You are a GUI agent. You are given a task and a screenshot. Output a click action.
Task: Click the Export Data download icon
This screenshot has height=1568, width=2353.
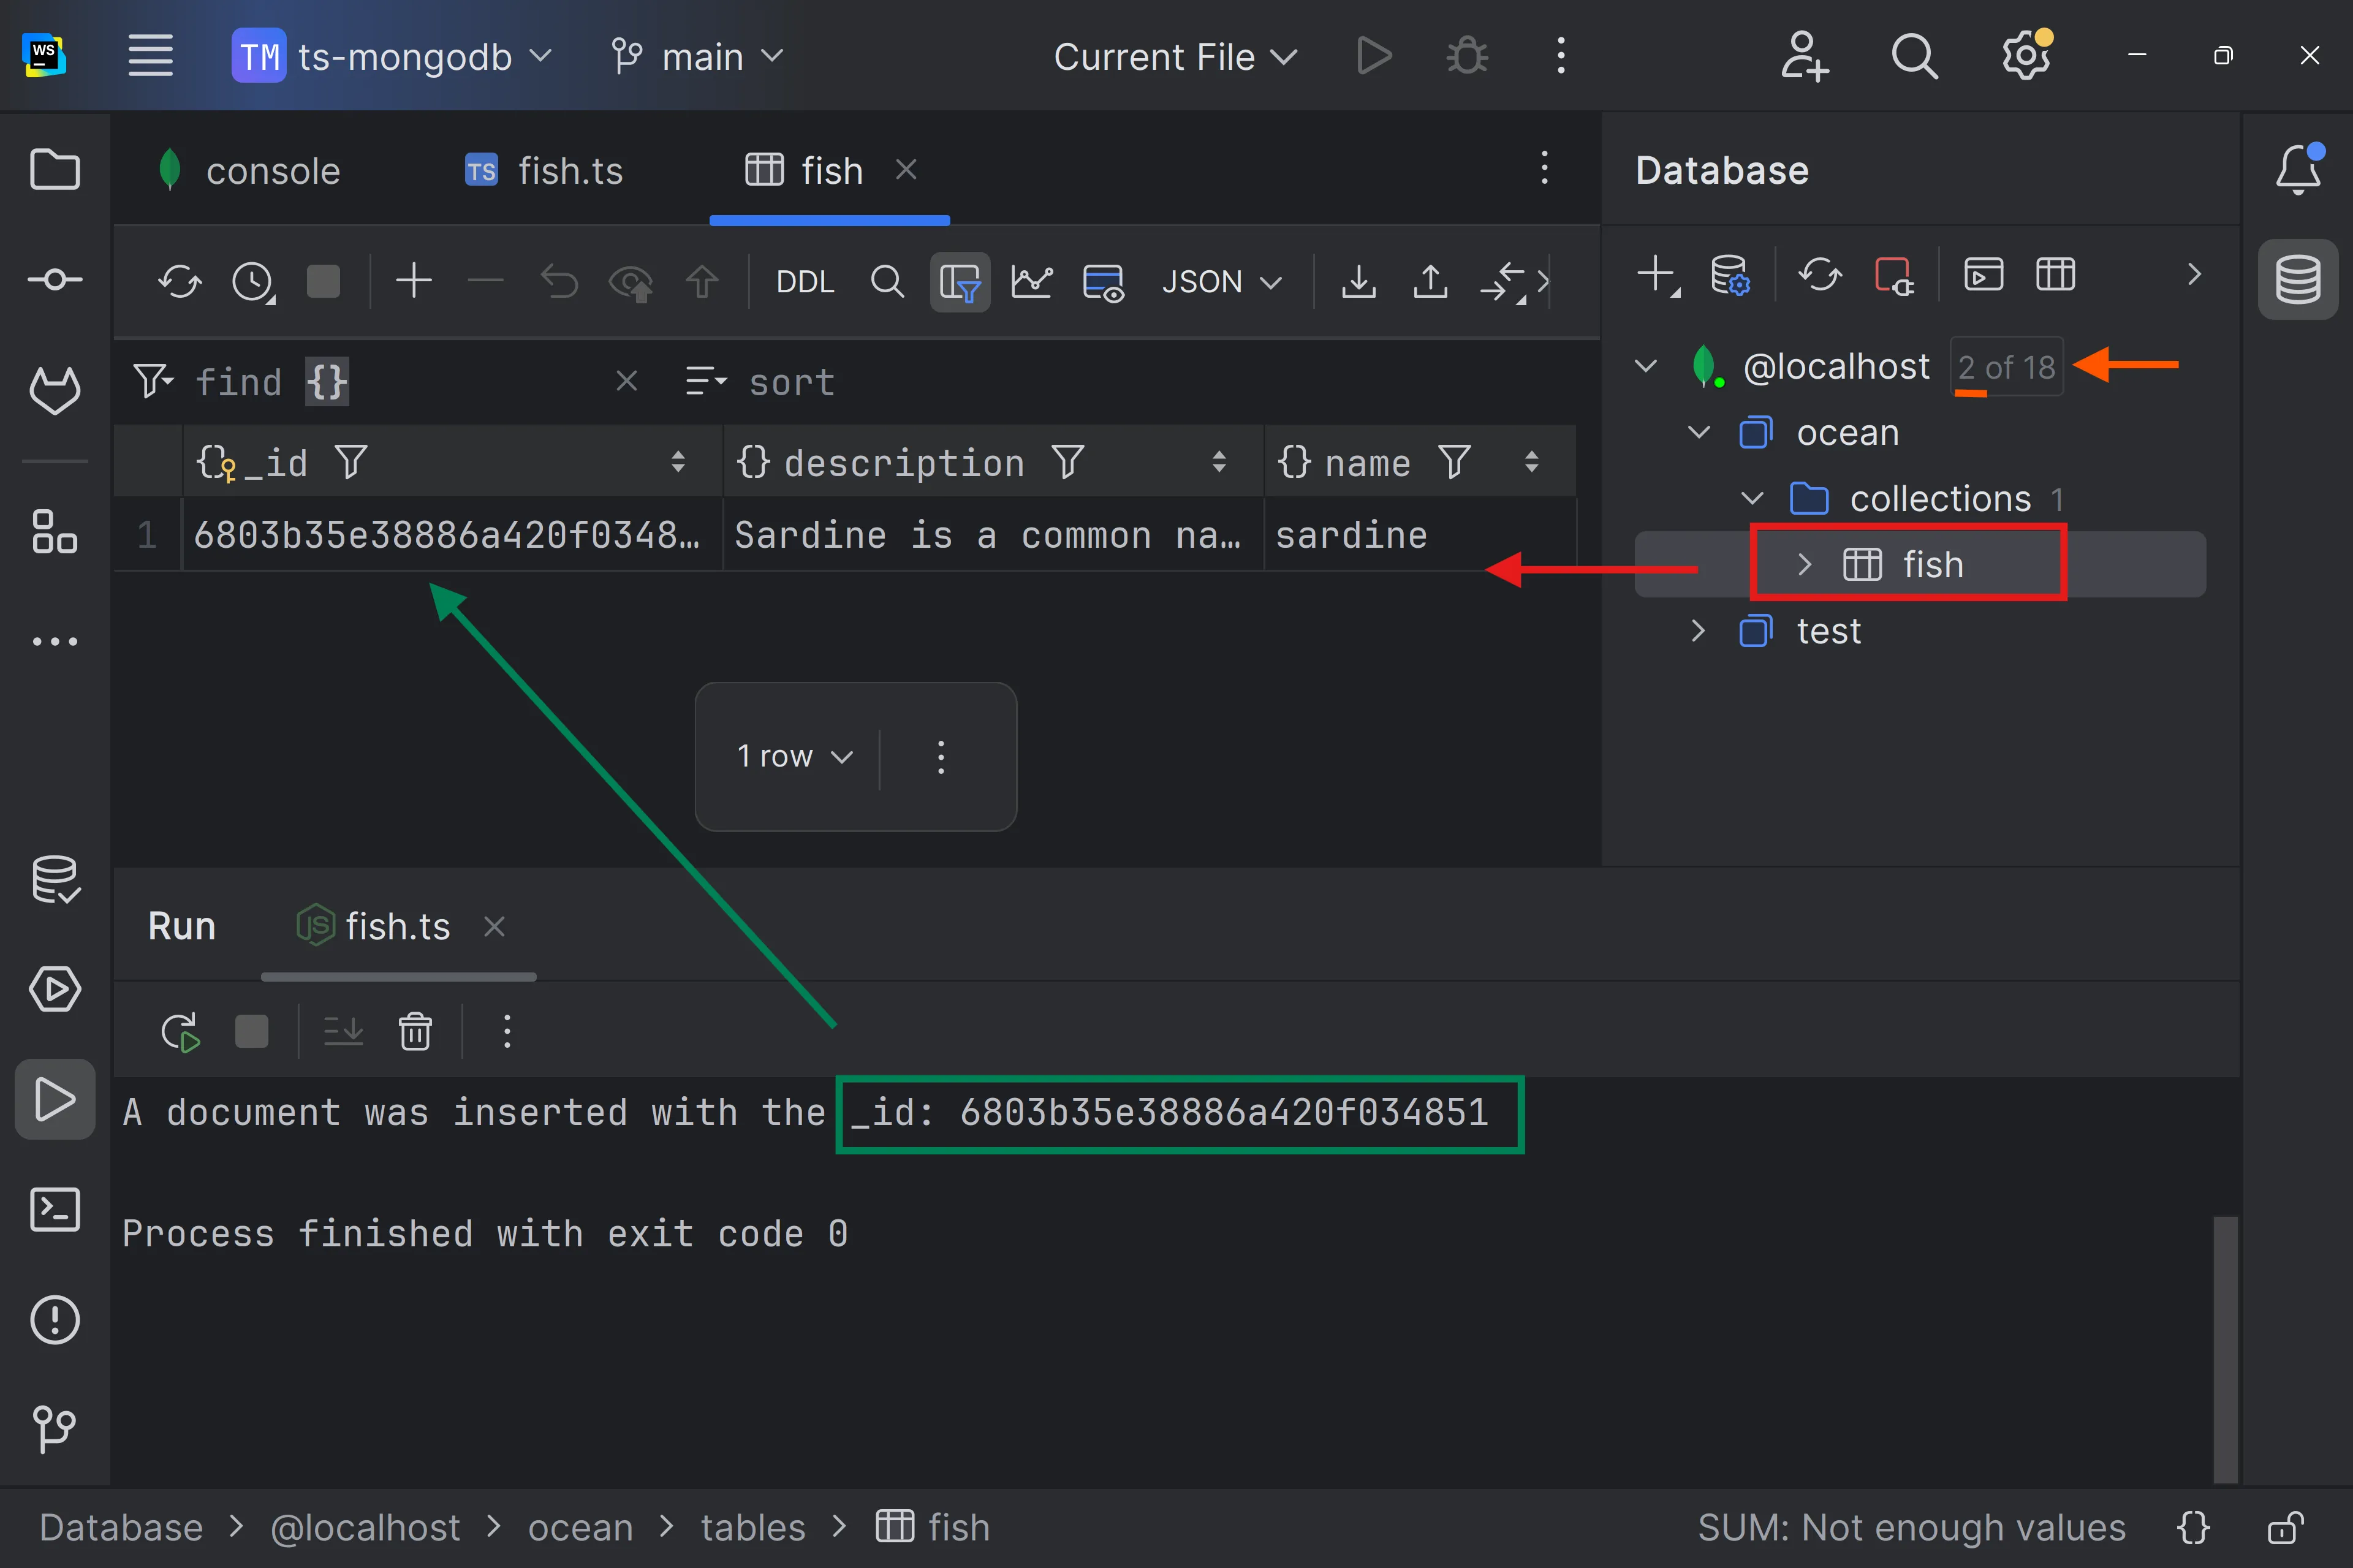coord(1358,282)
